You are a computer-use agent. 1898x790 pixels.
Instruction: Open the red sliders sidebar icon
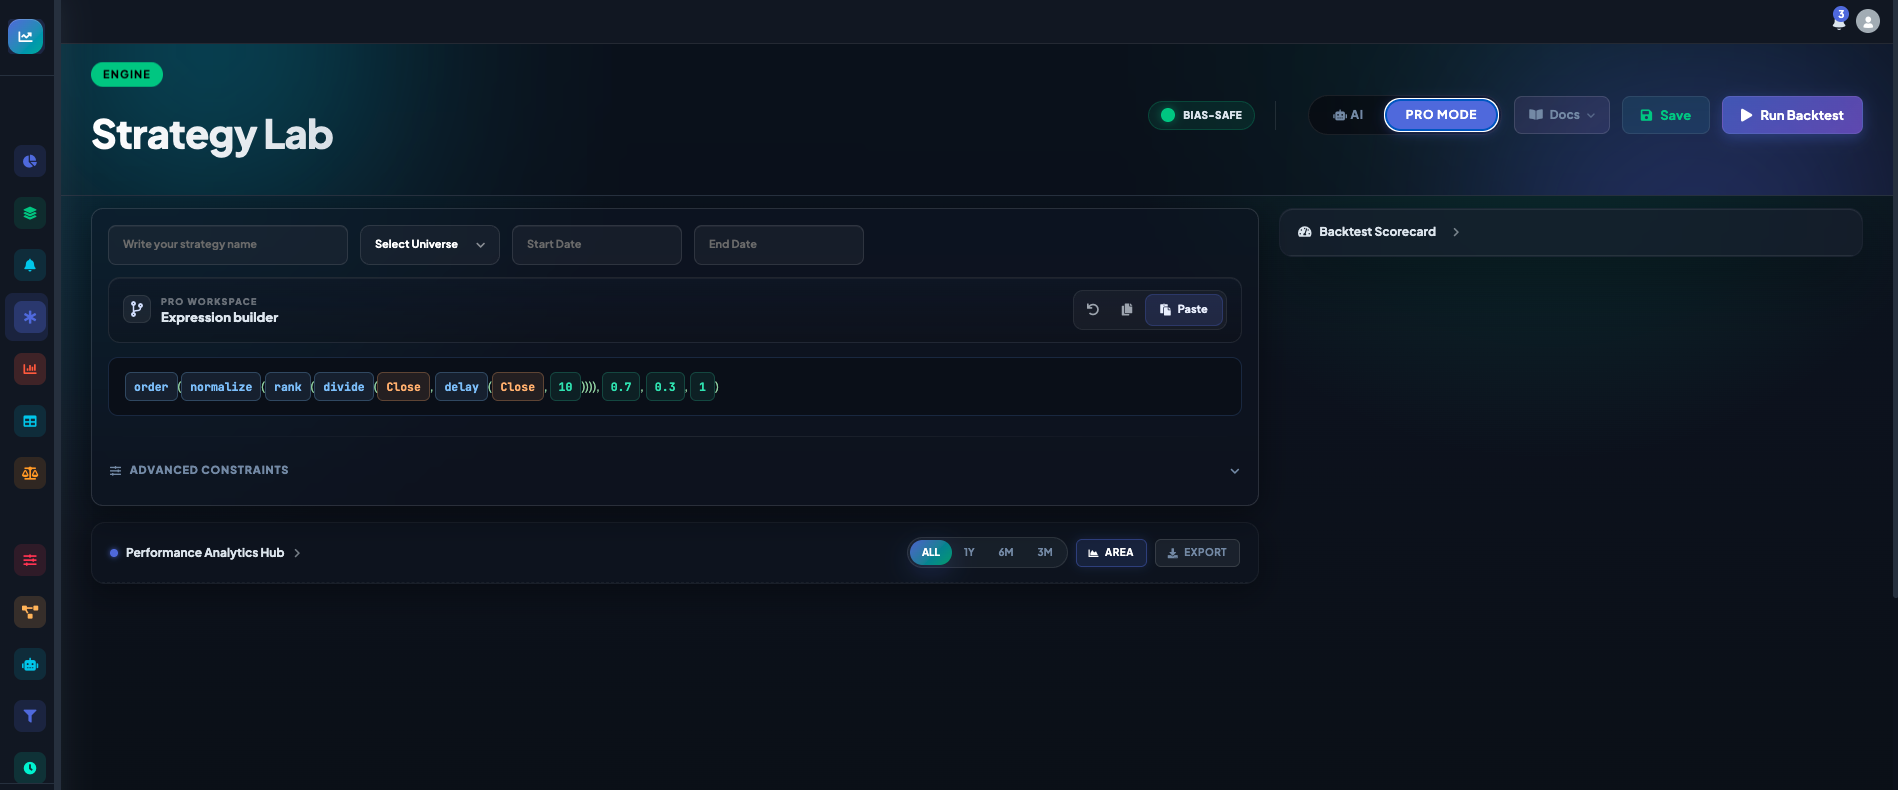[30, 560]
